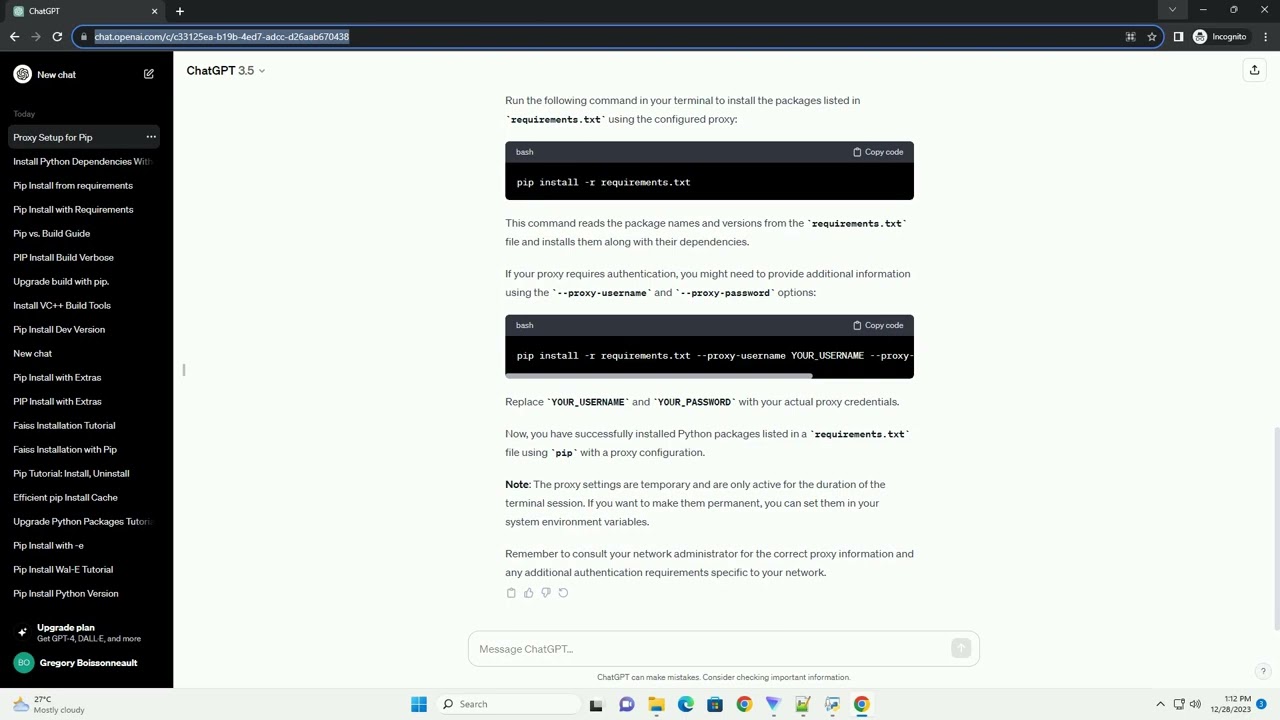Open Microsoft Edge from the taskbar
Screen dimensions: 1280x720
pos(686,704)
